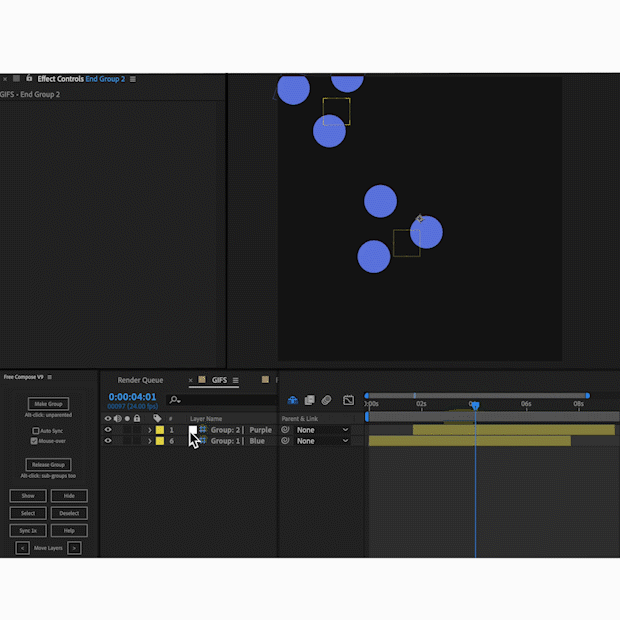Expand the Group: 2 Purple layer properties
The height and width of the screenshot is (620, 620).
pos(149,430)
